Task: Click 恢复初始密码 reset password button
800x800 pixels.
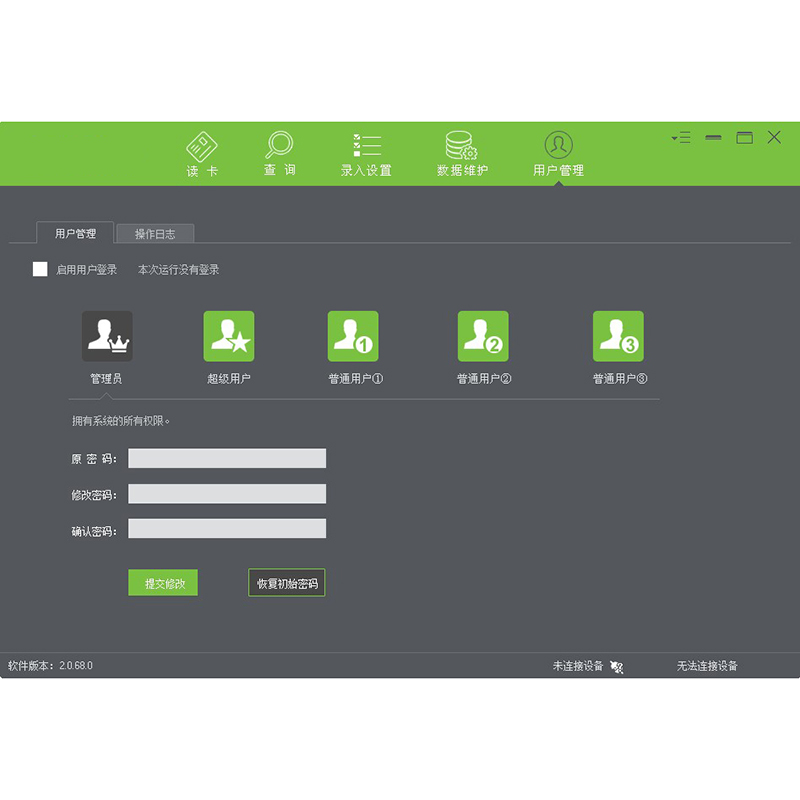Action: 287,583
